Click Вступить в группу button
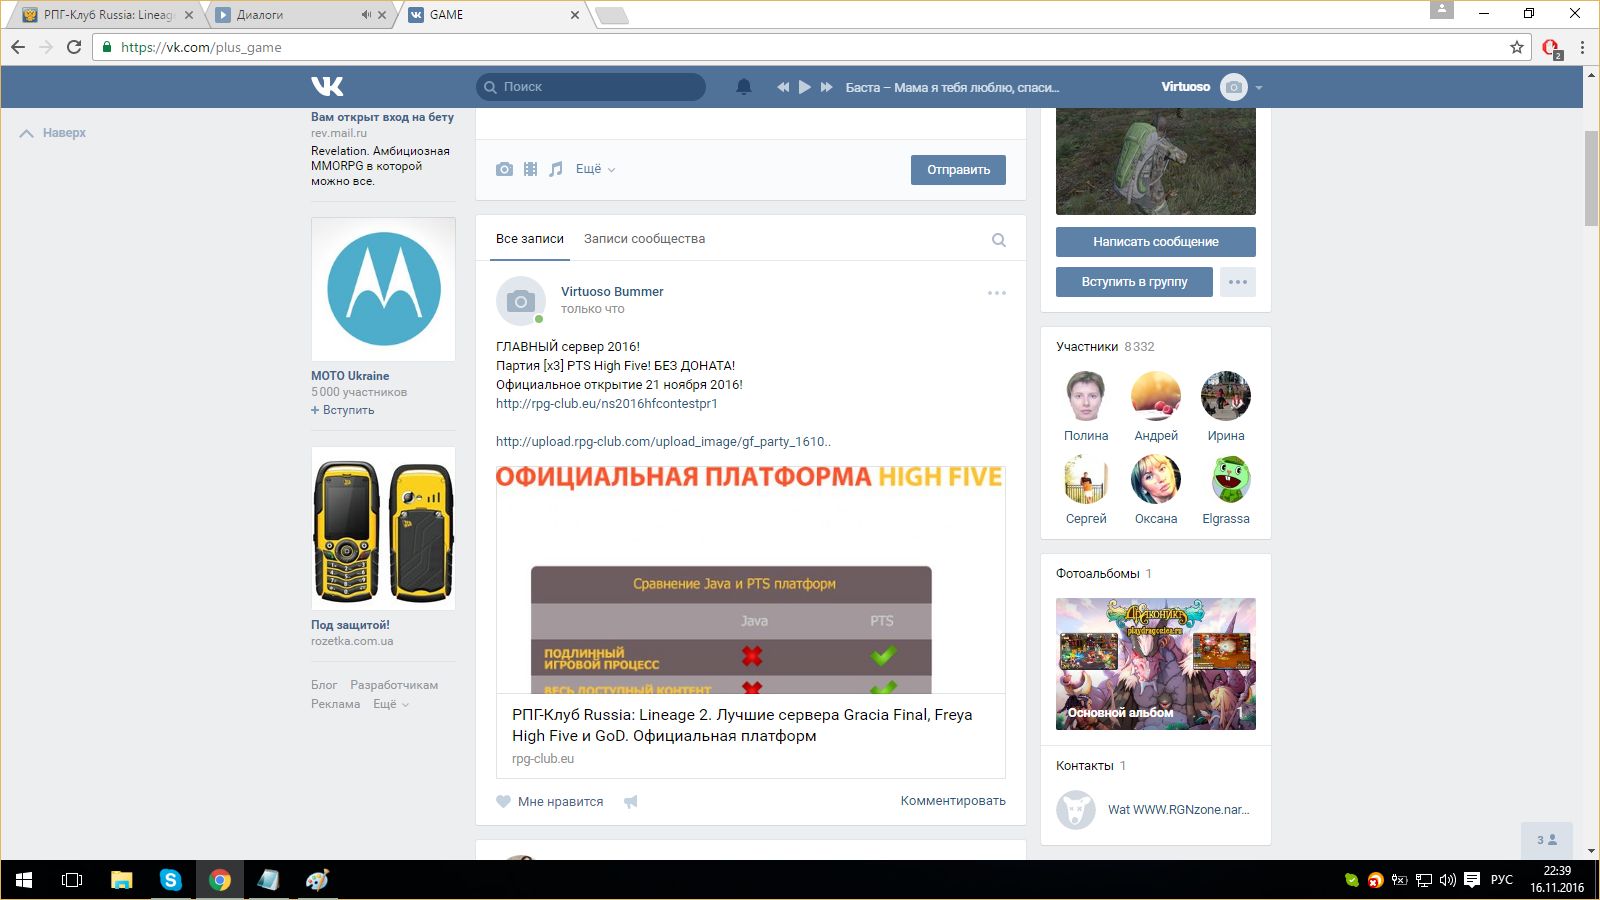1600x900 pixels. (x=1134, y=282)
